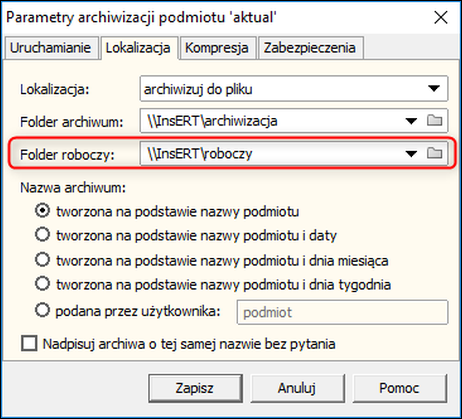
Task: Click the 'podmiot' archive name field
Action: pos(342,312)
